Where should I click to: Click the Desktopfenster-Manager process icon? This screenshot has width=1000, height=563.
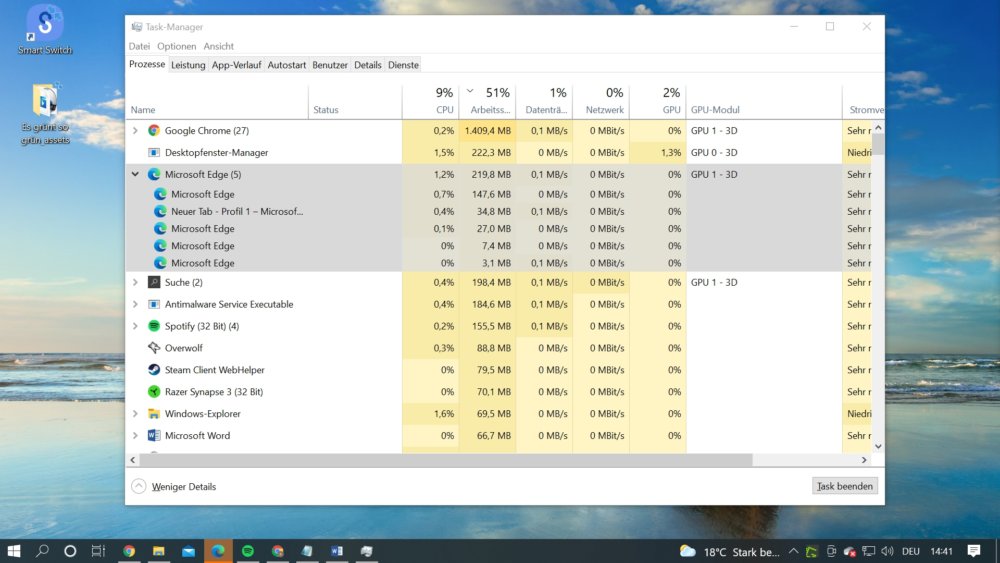pos(154,152)
